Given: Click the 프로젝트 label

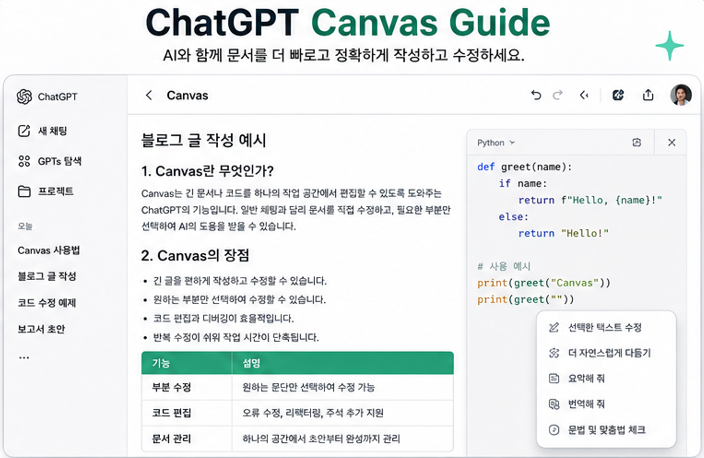Looking at the screenshot, I should (56, 191).
